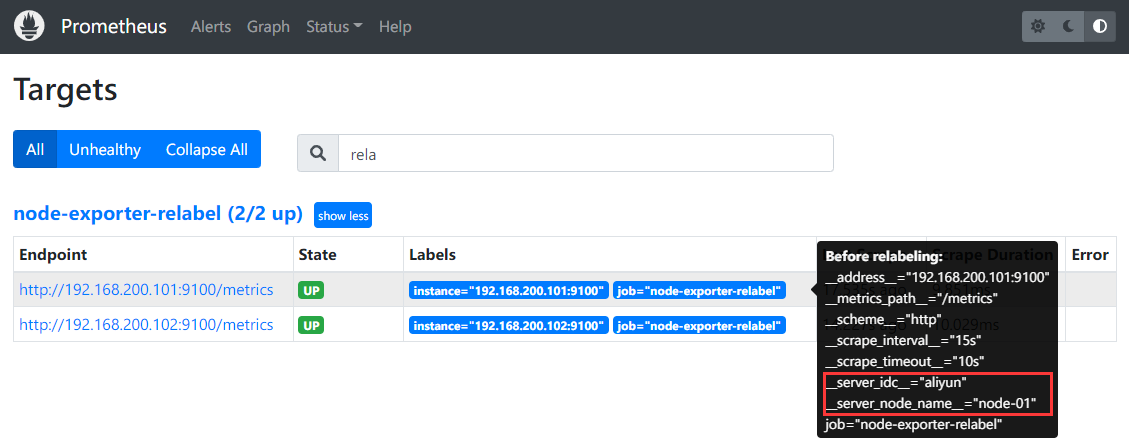The image size is (1129, 443).
Task: Open the 192.168.200.102:9100 metrics endpoint
Action: click(x=146, y=325)
